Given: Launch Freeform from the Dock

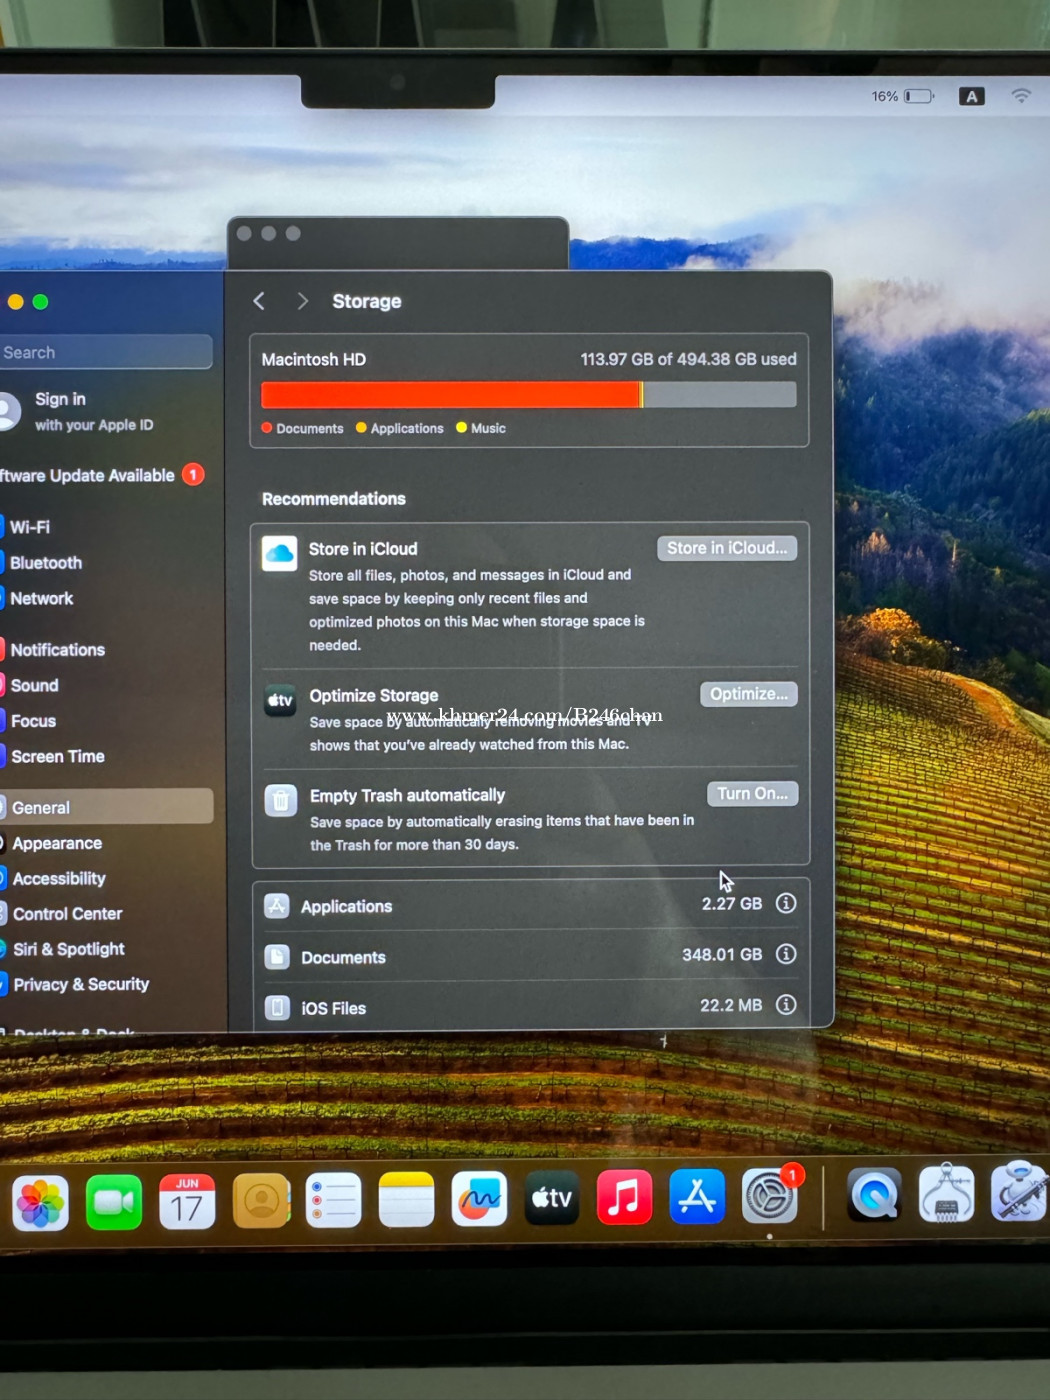Looking at the screenshot, I should coord(479,1198).
